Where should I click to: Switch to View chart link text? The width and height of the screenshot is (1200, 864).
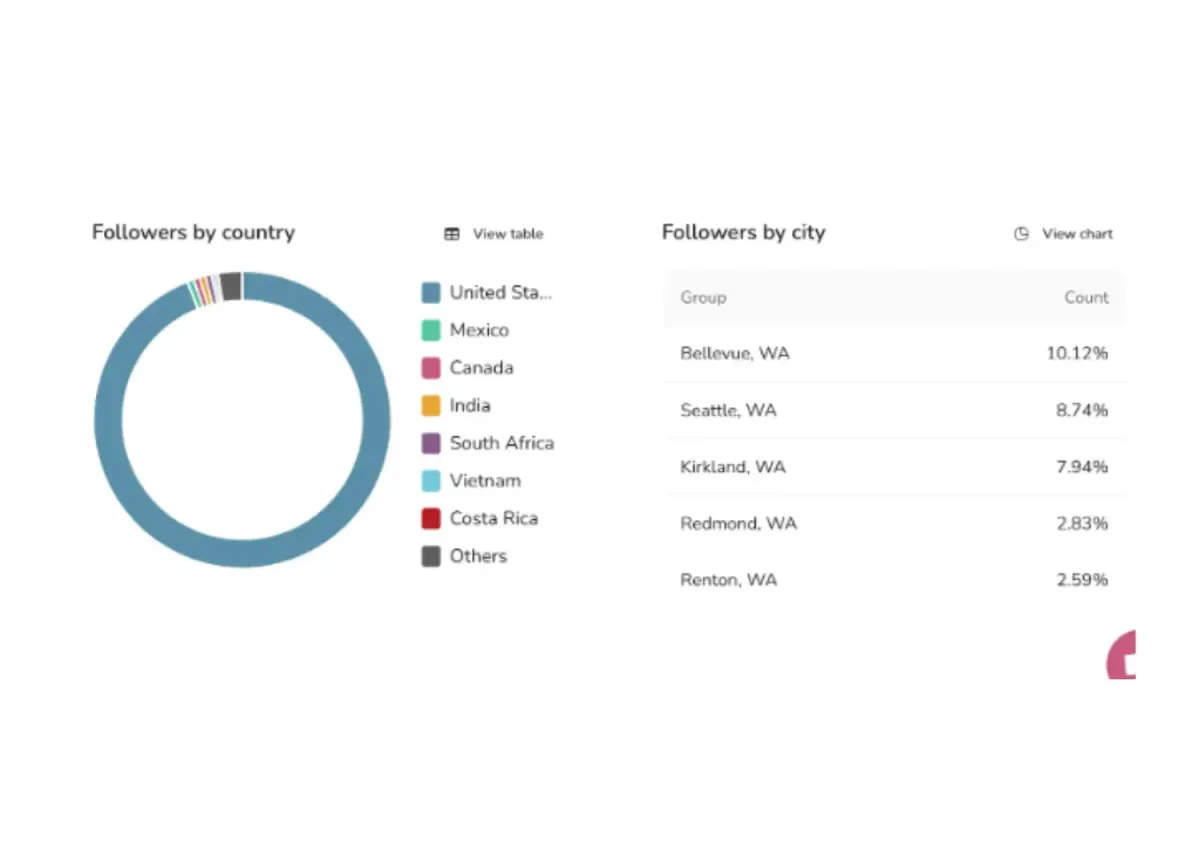click(1077, 234)
